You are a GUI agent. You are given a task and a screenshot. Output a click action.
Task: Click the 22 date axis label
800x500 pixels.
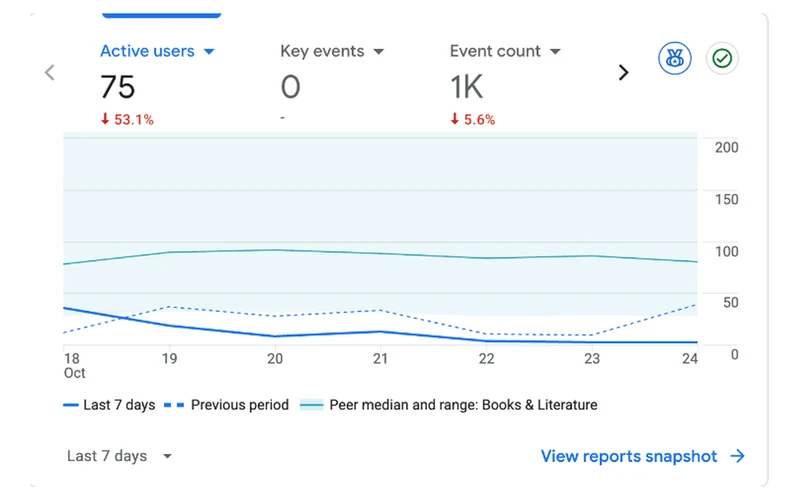click(x=486, y=359)
